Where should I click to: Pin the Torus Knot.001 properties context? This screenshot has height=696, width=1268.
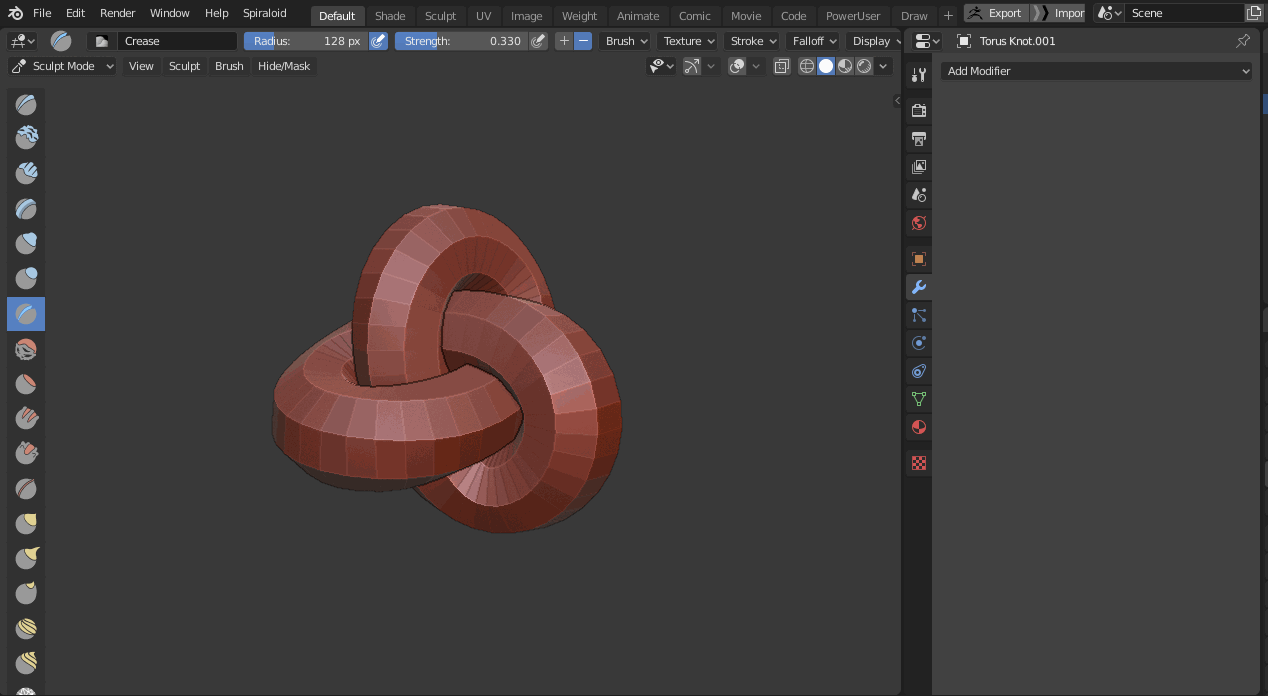coord(1243,41)
